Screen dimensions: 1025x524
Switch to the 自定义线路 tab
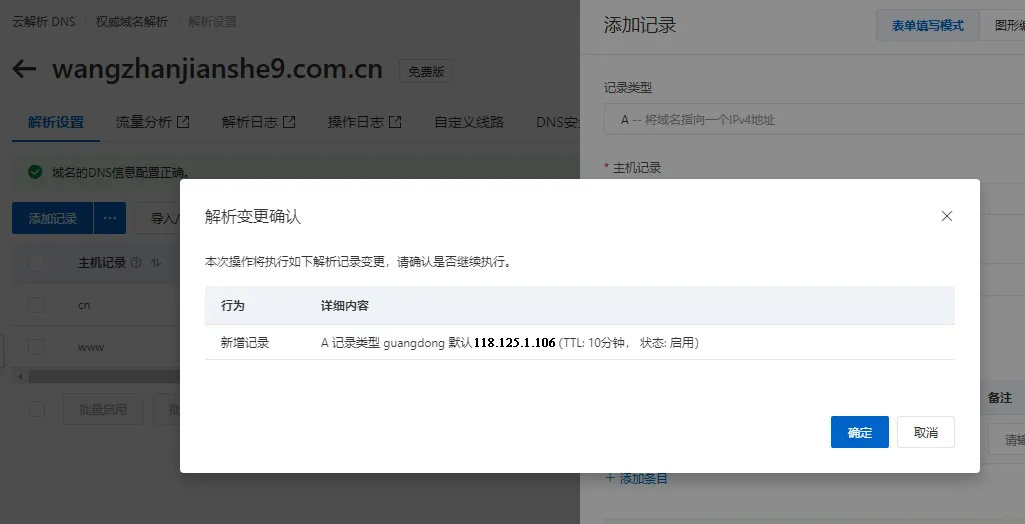[x=469, y=122]
